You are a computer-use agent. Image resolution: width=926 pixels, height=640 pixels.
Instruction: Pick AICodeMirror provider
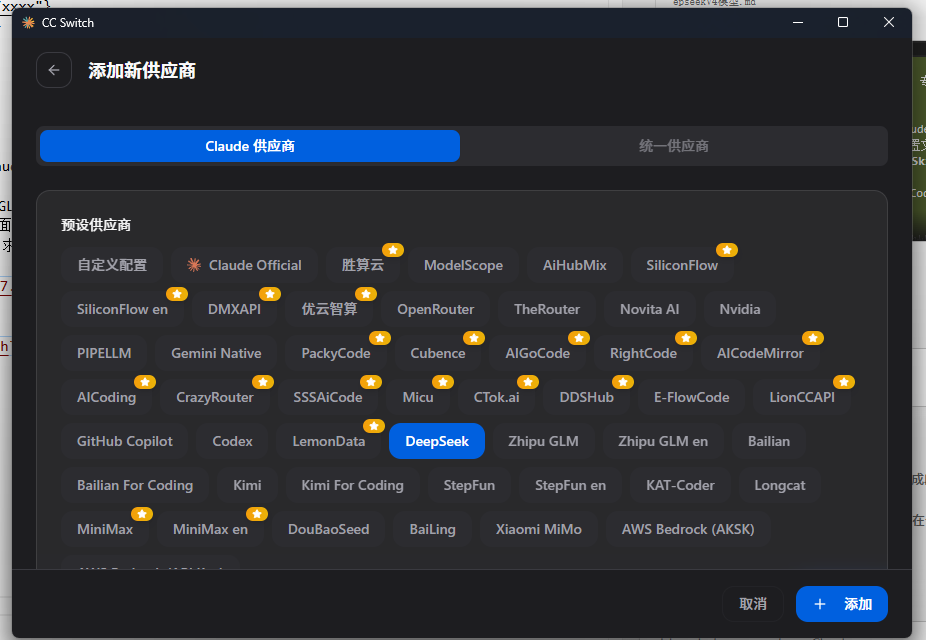[760, 353]
